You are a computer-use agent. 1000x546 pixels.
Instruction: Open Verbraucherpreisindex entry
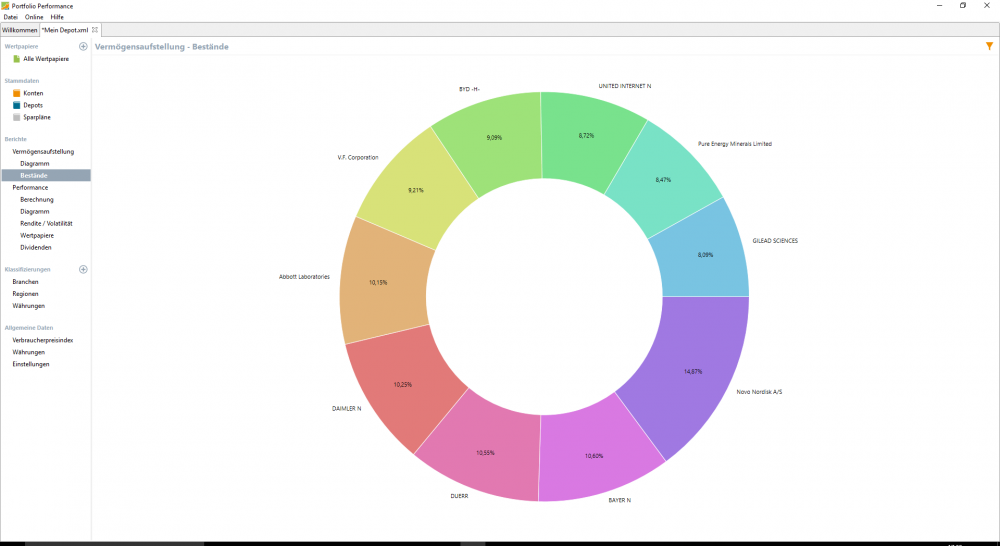(x=43, y=341)
